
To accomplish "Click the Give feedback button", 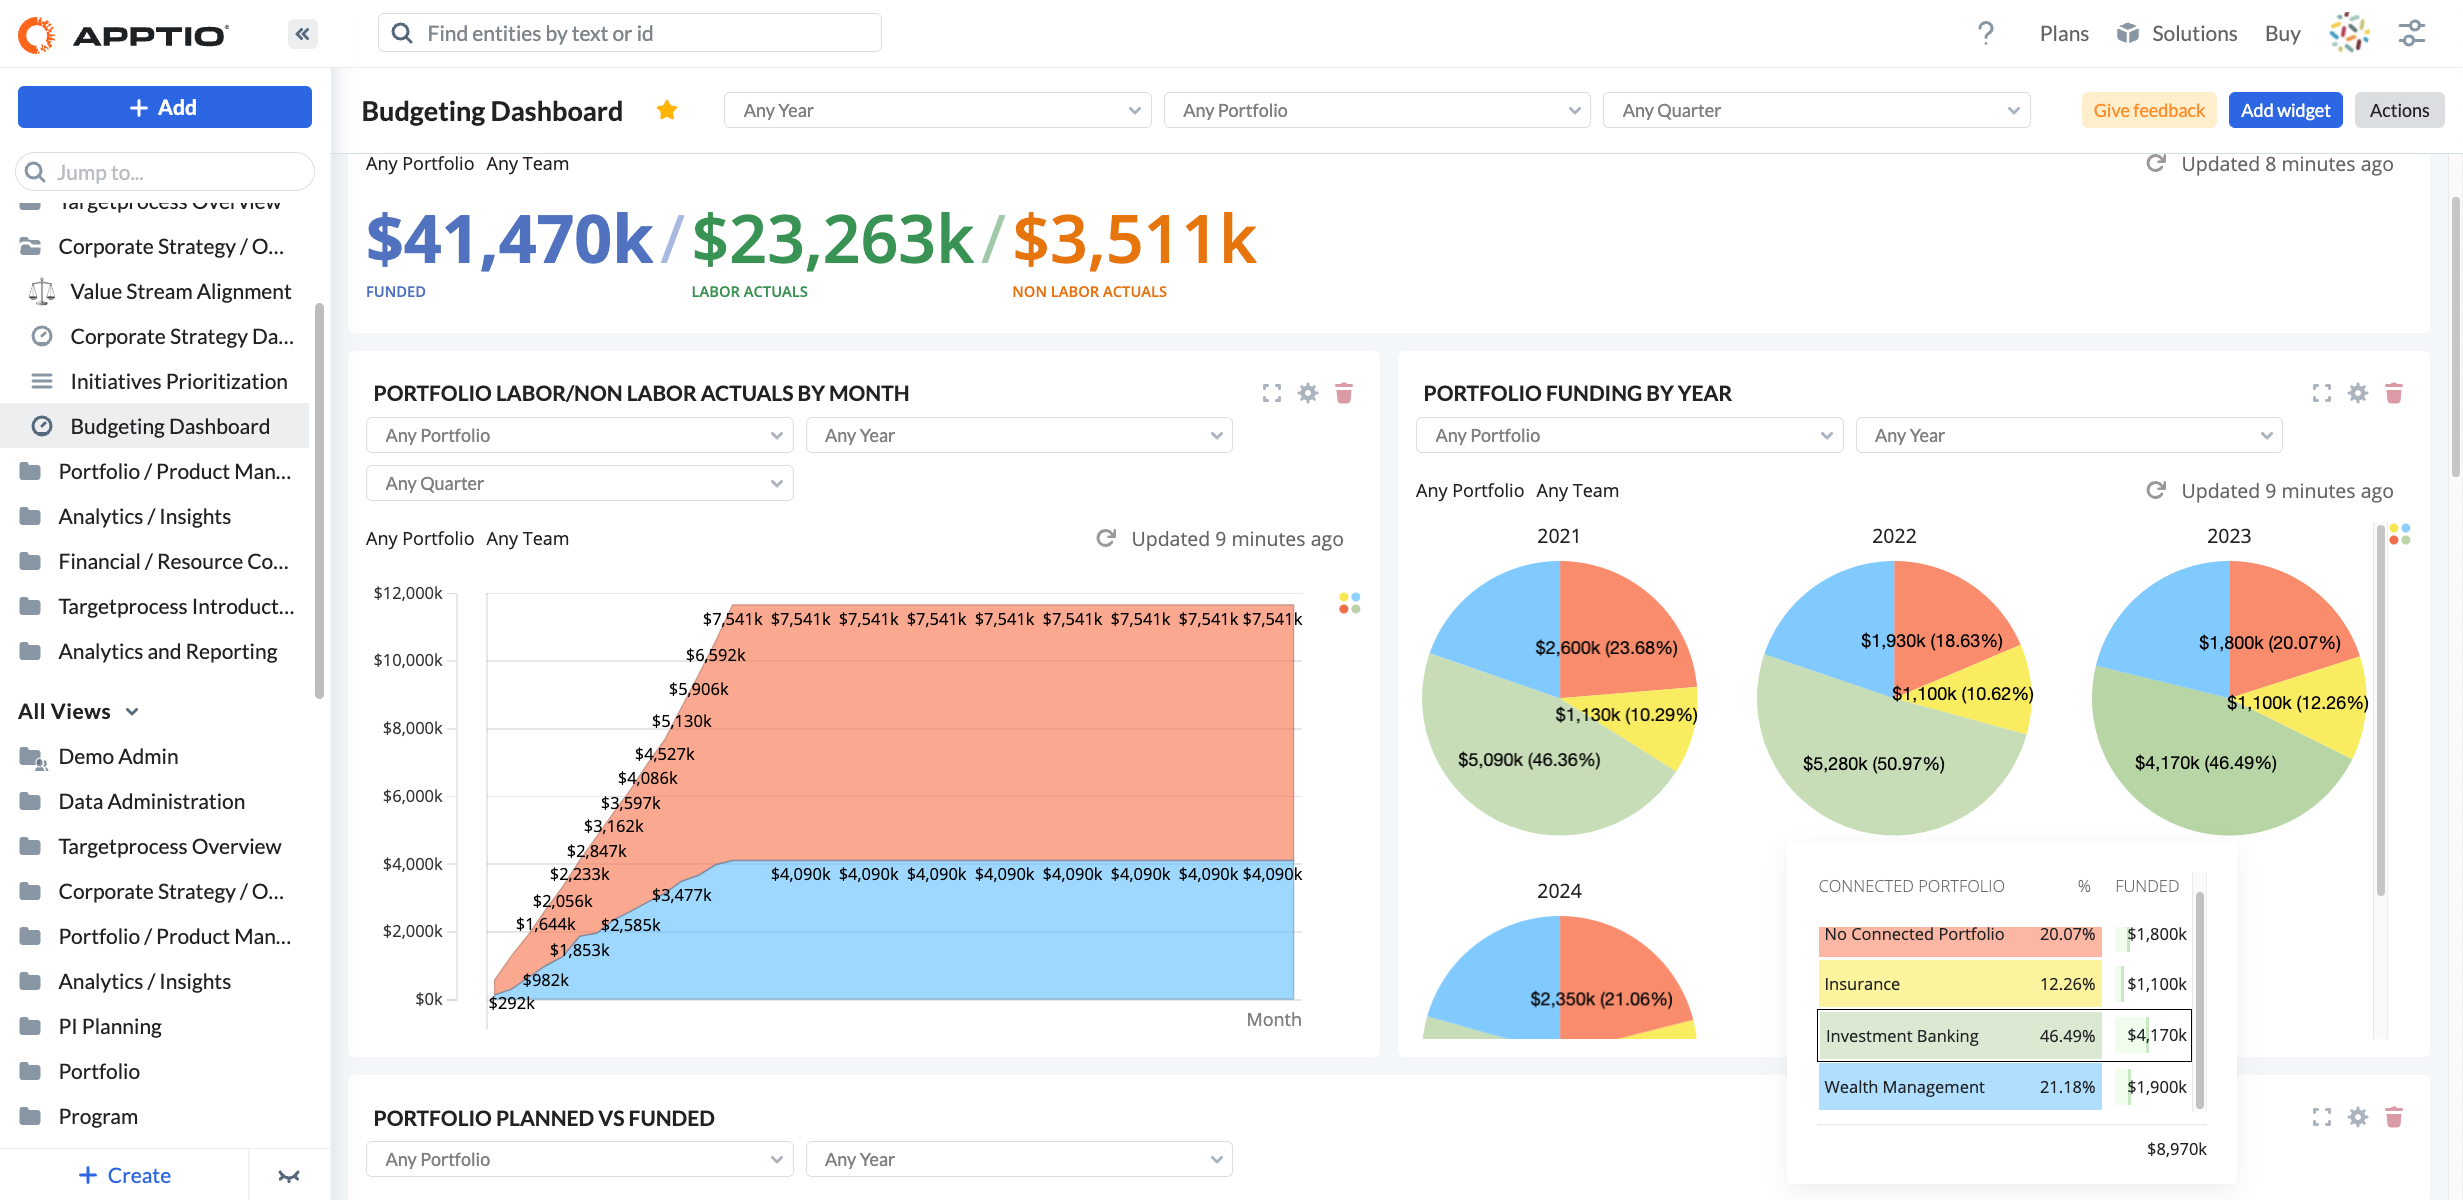I will click(x=2148, y=110).
